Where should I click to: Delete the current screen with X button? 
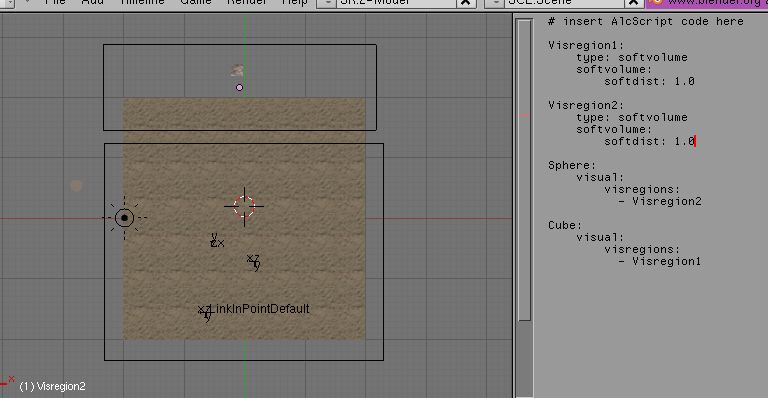pyautogui.click(x=466, y=3)
